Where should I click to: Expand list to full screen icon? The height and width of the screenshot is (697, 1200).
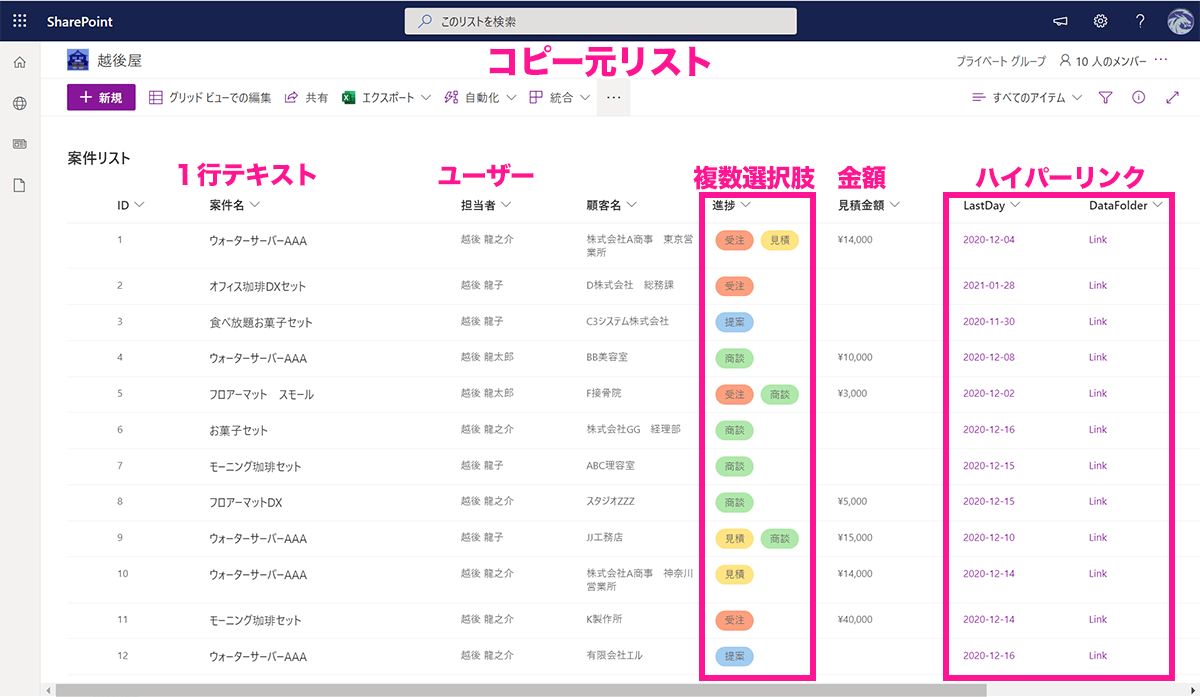tap(1172, 98)
